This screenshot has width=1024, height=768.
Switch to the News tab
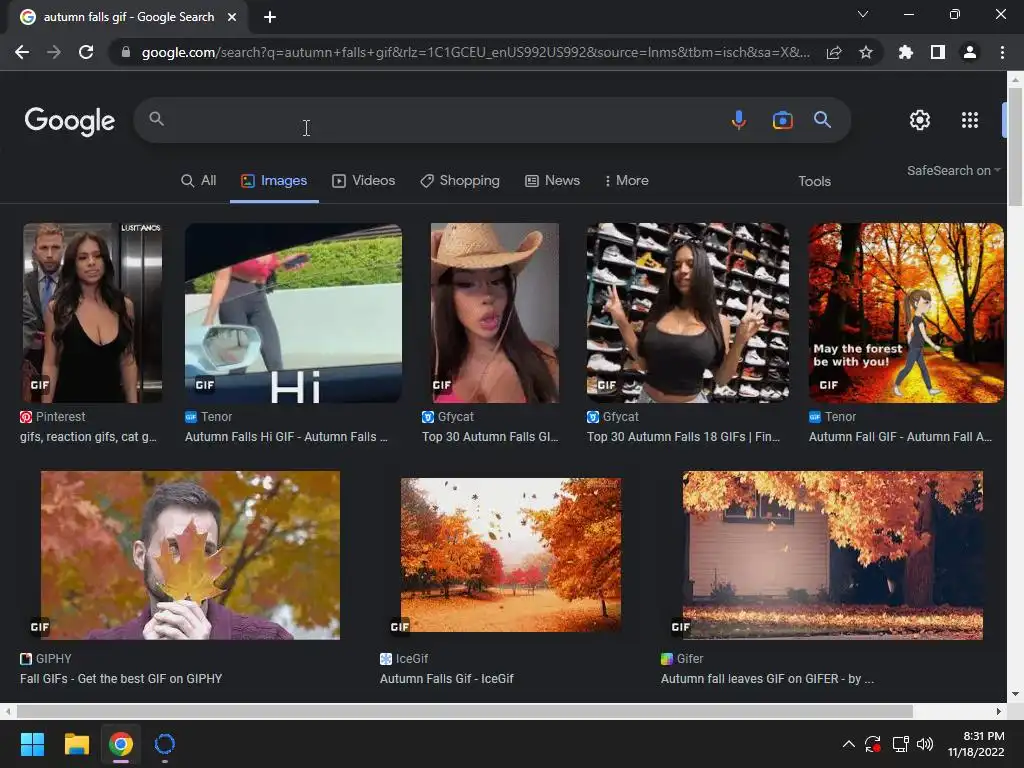click(552, 181)
